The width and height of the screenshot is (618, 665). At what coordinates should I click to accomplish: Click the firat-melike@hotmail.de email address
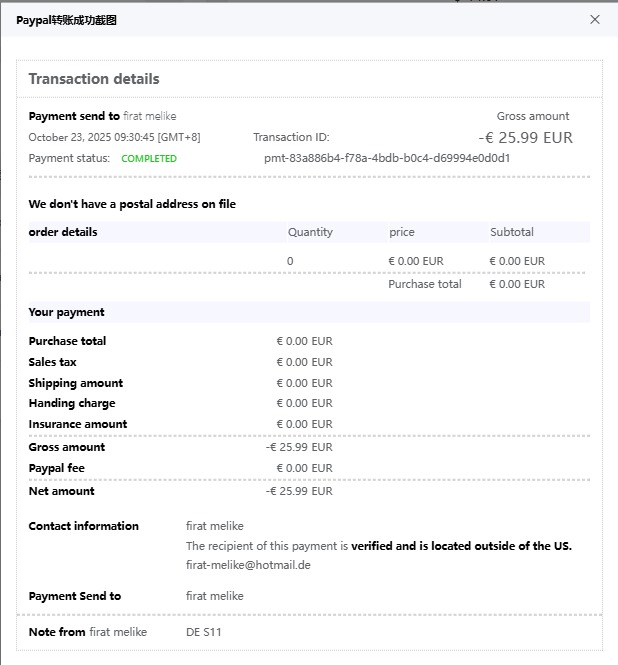[248, 565]
